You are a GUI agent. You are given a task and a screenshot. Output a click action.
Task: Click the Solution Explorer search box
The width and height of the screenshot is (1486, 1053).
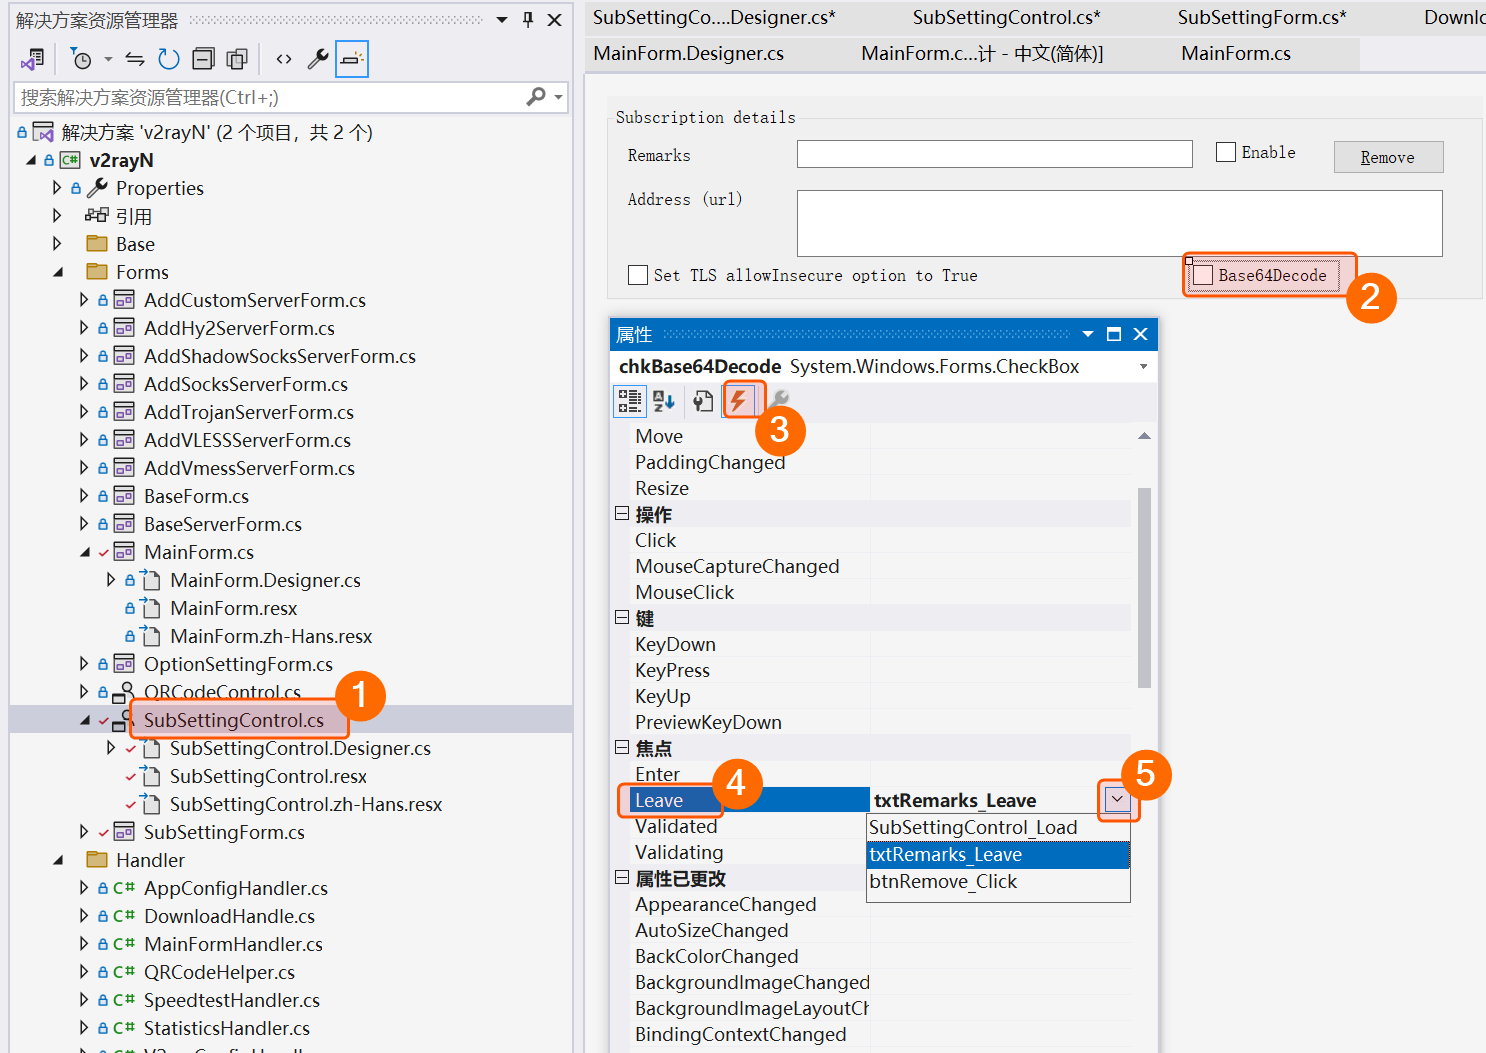point(270,97)
